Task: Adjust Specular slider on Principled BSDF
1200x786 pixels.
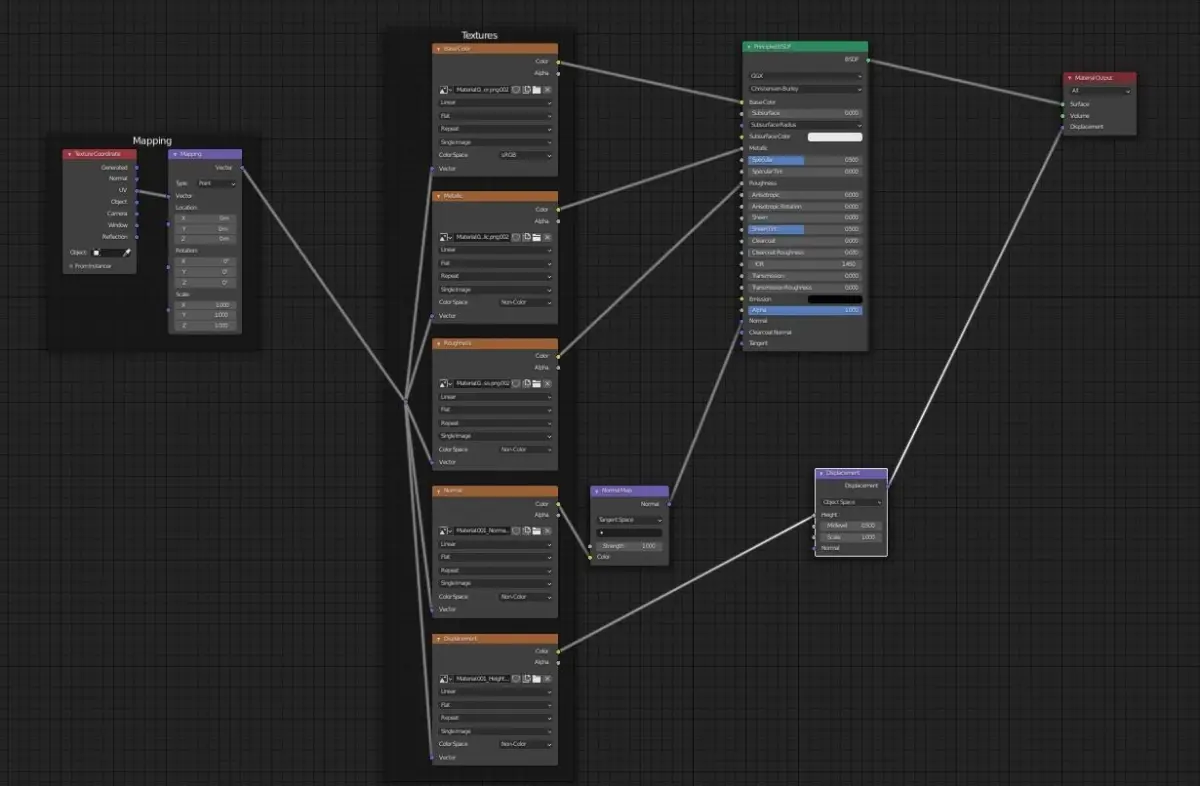Action: click(x=805, y=160)
